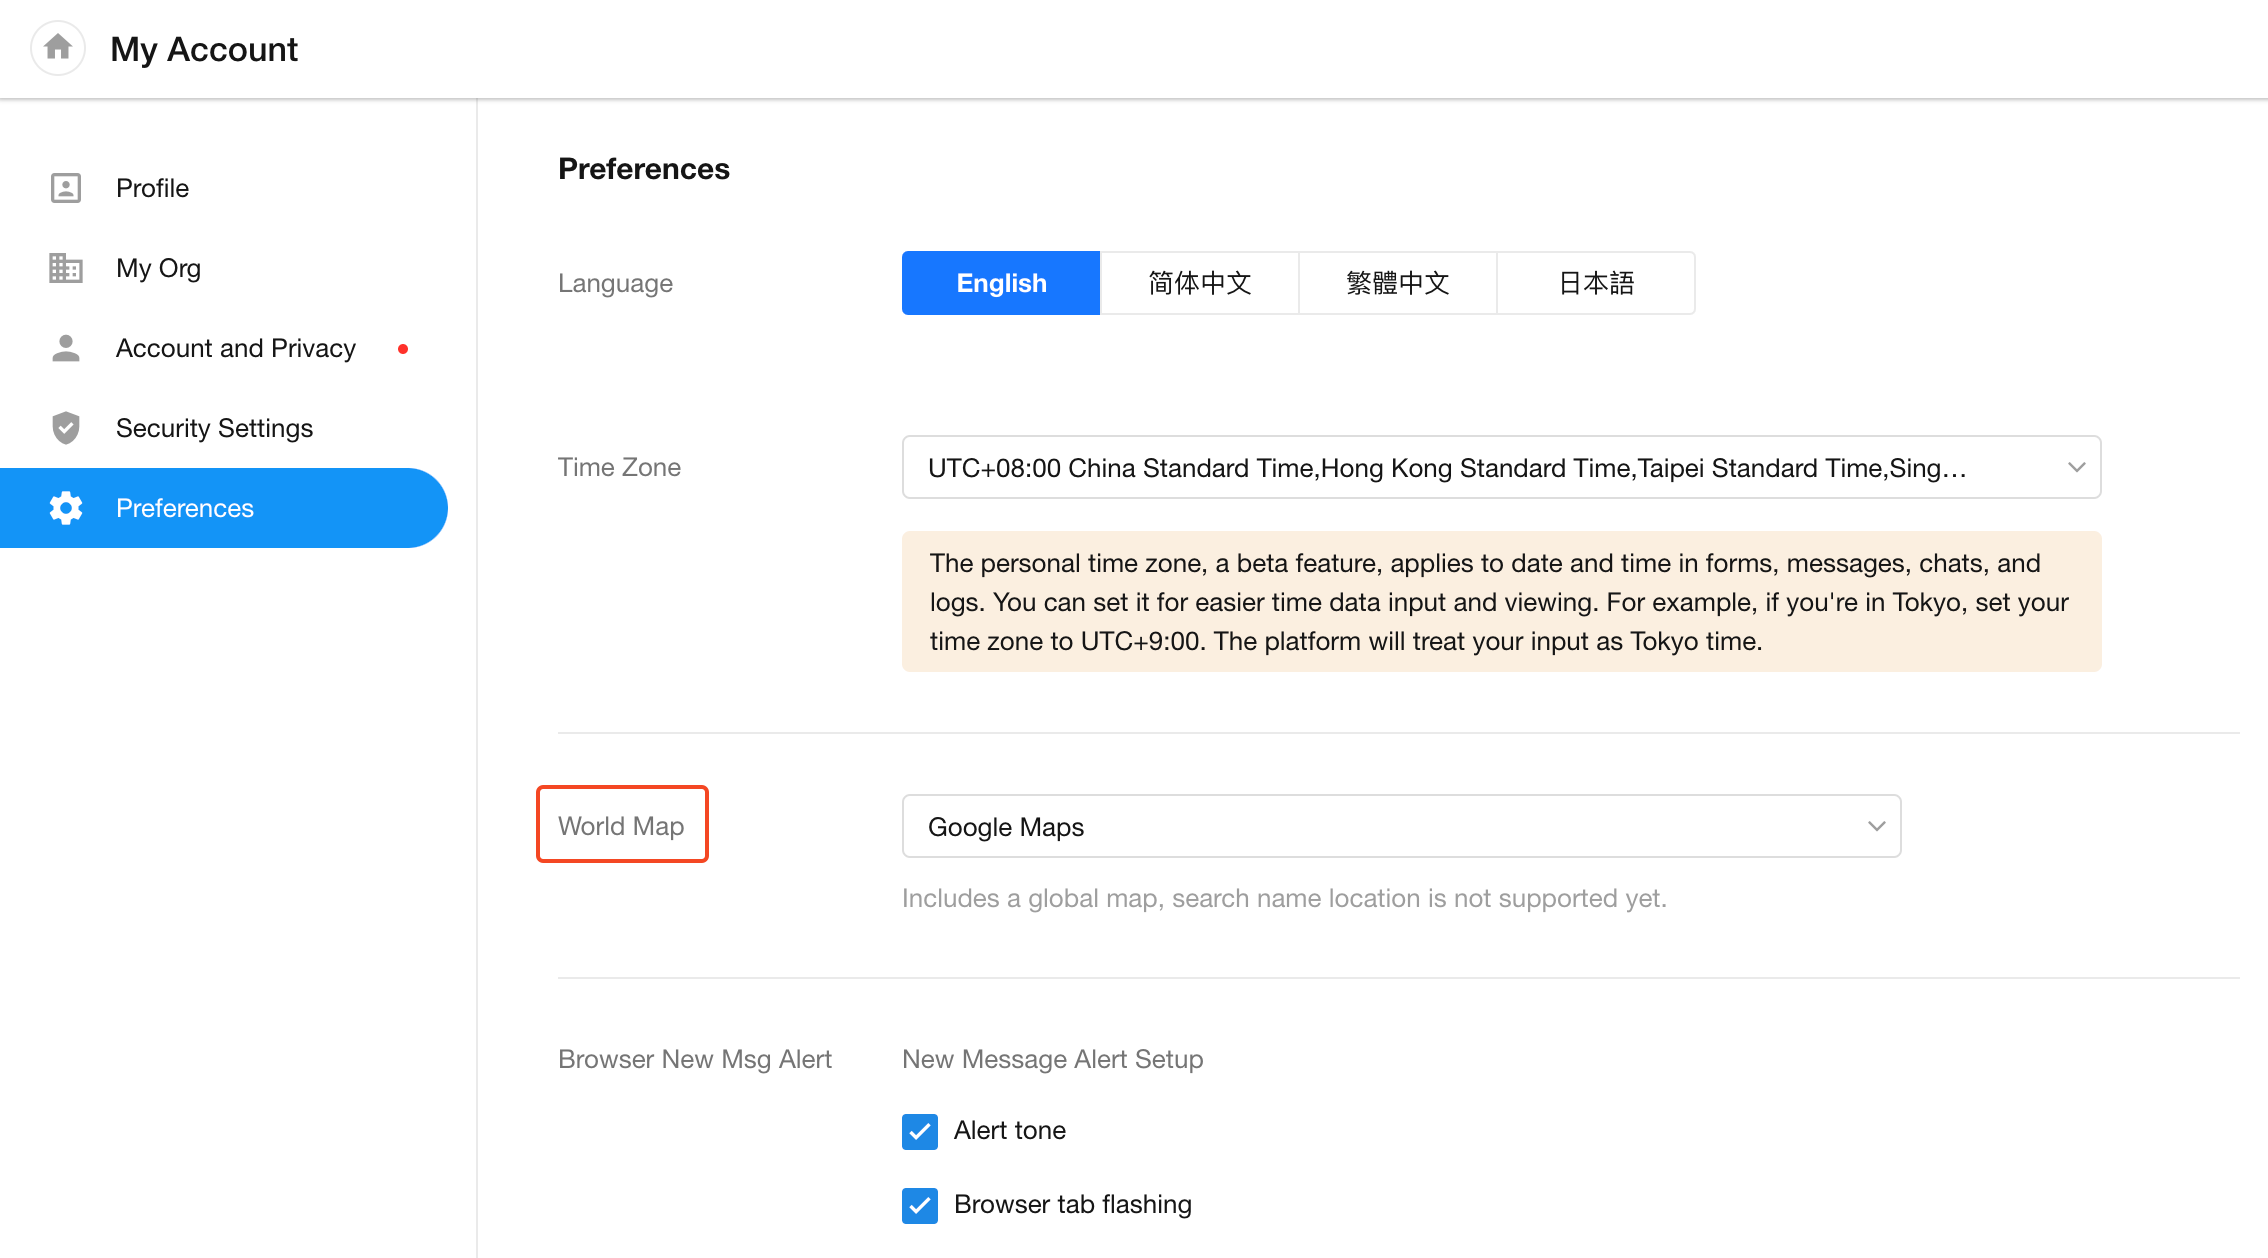Open the My Org menu item

click(158, 268)
